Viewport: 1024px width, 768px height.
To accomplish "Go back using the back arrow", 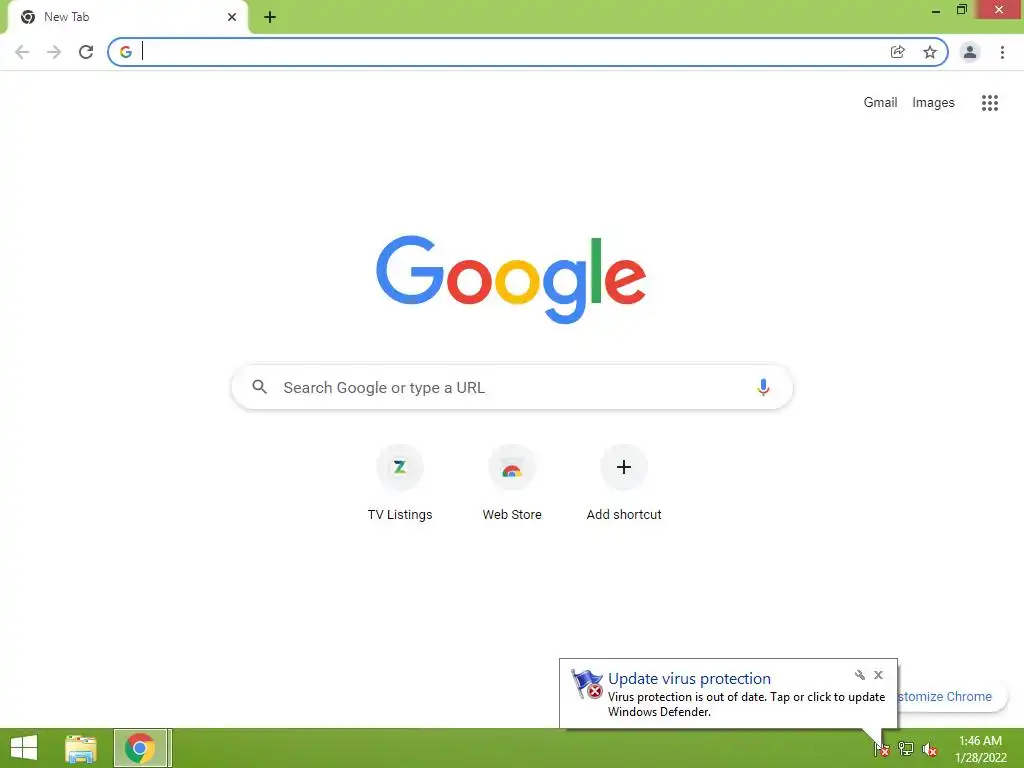I will tap(22, 52).
